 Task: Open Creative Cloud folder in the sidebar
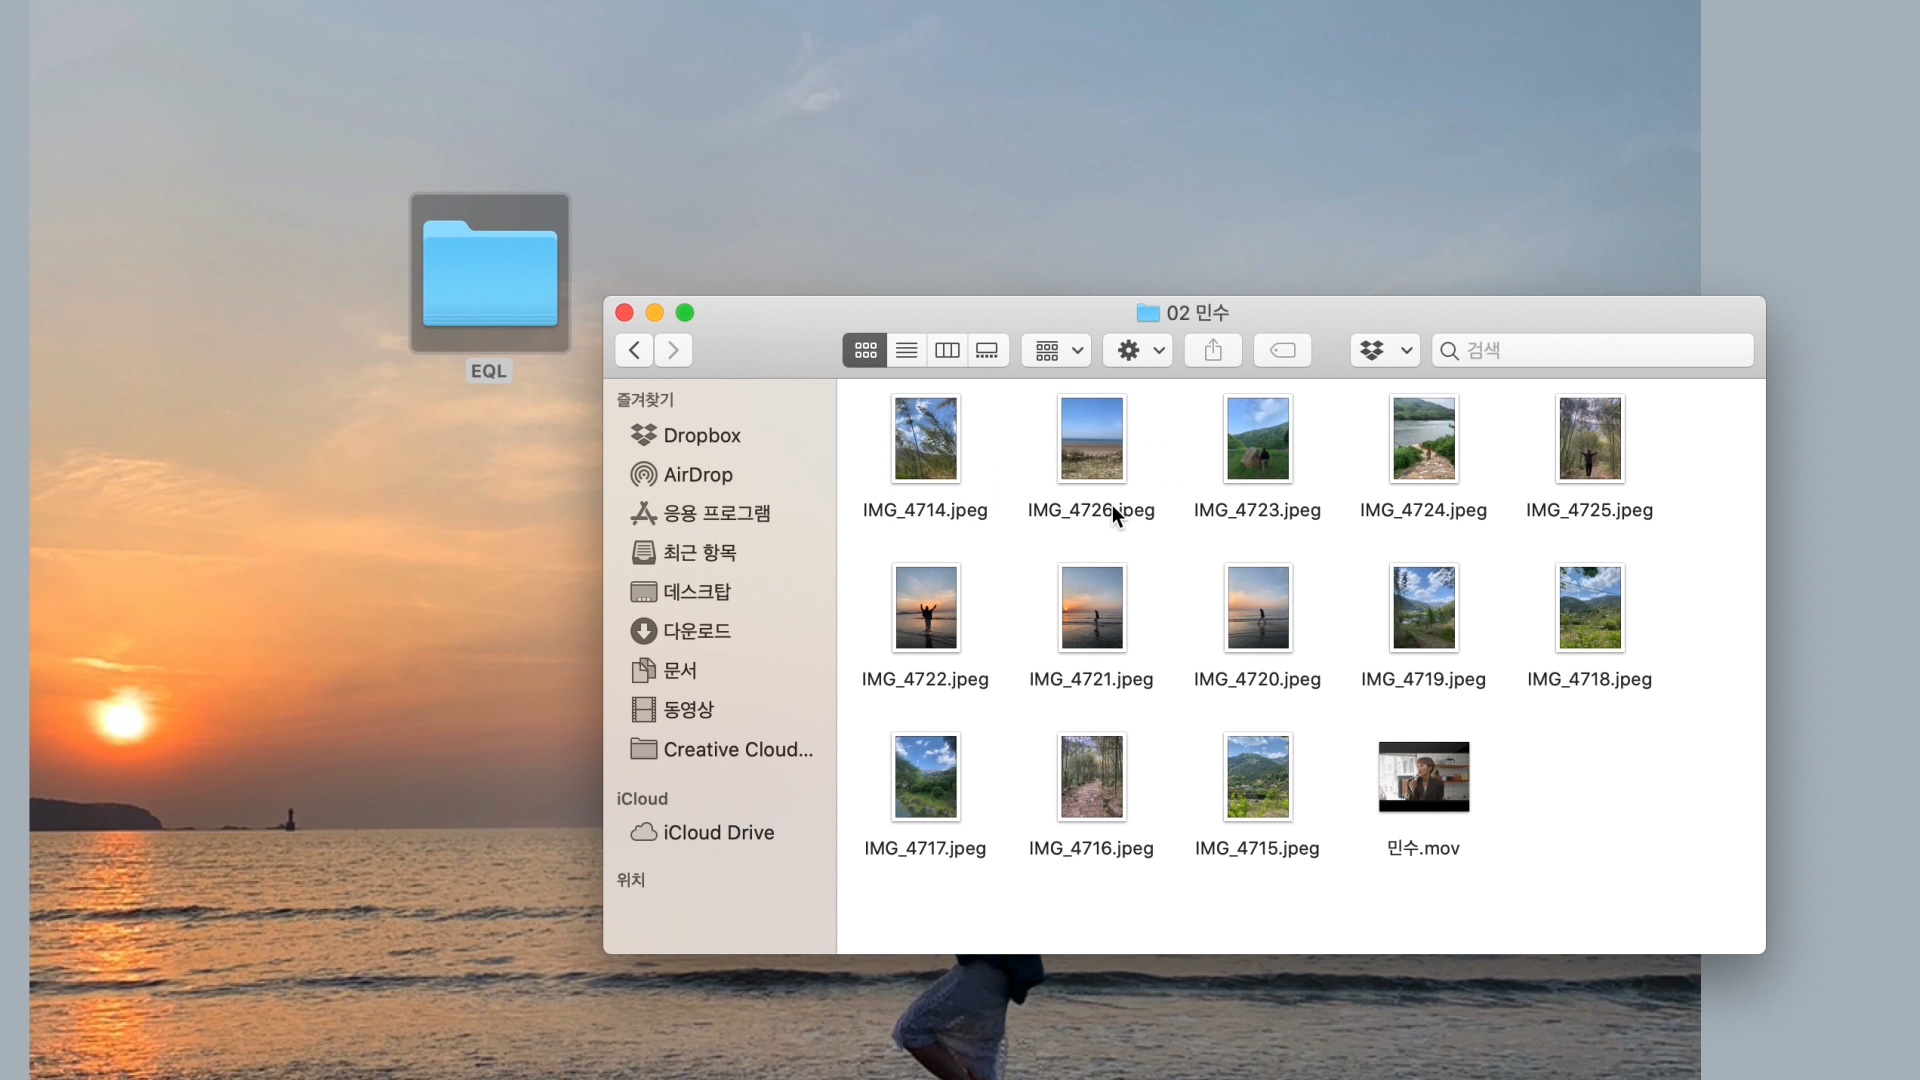pos(737,750)
